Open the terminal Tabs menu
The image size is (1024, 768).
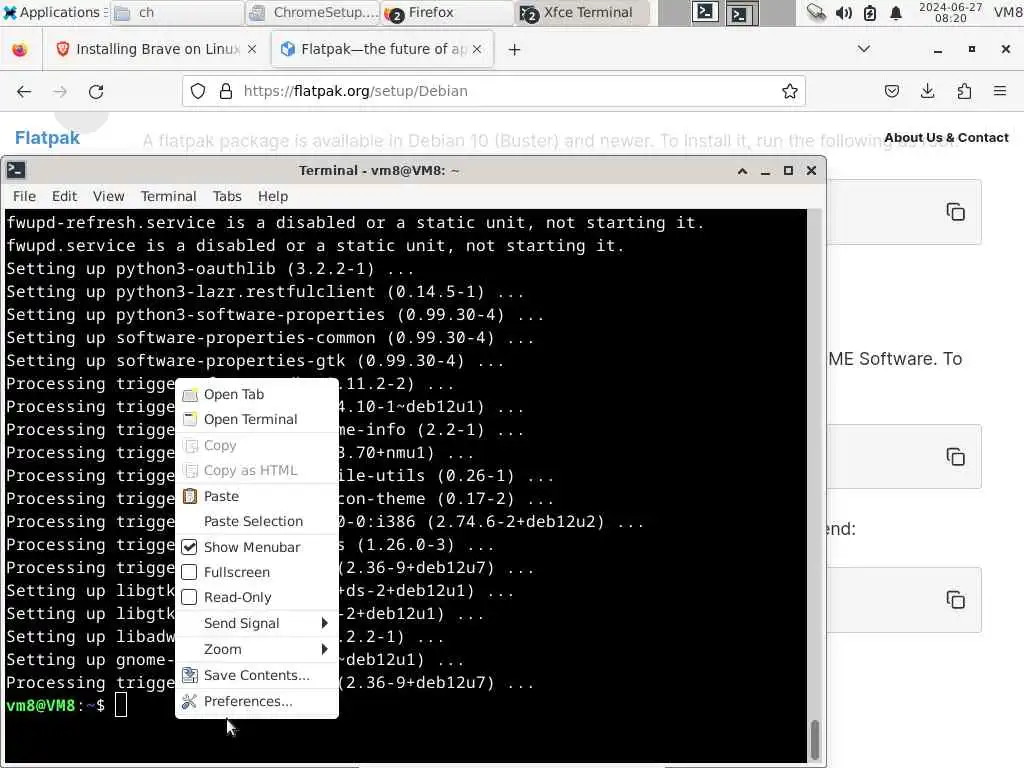227,196
